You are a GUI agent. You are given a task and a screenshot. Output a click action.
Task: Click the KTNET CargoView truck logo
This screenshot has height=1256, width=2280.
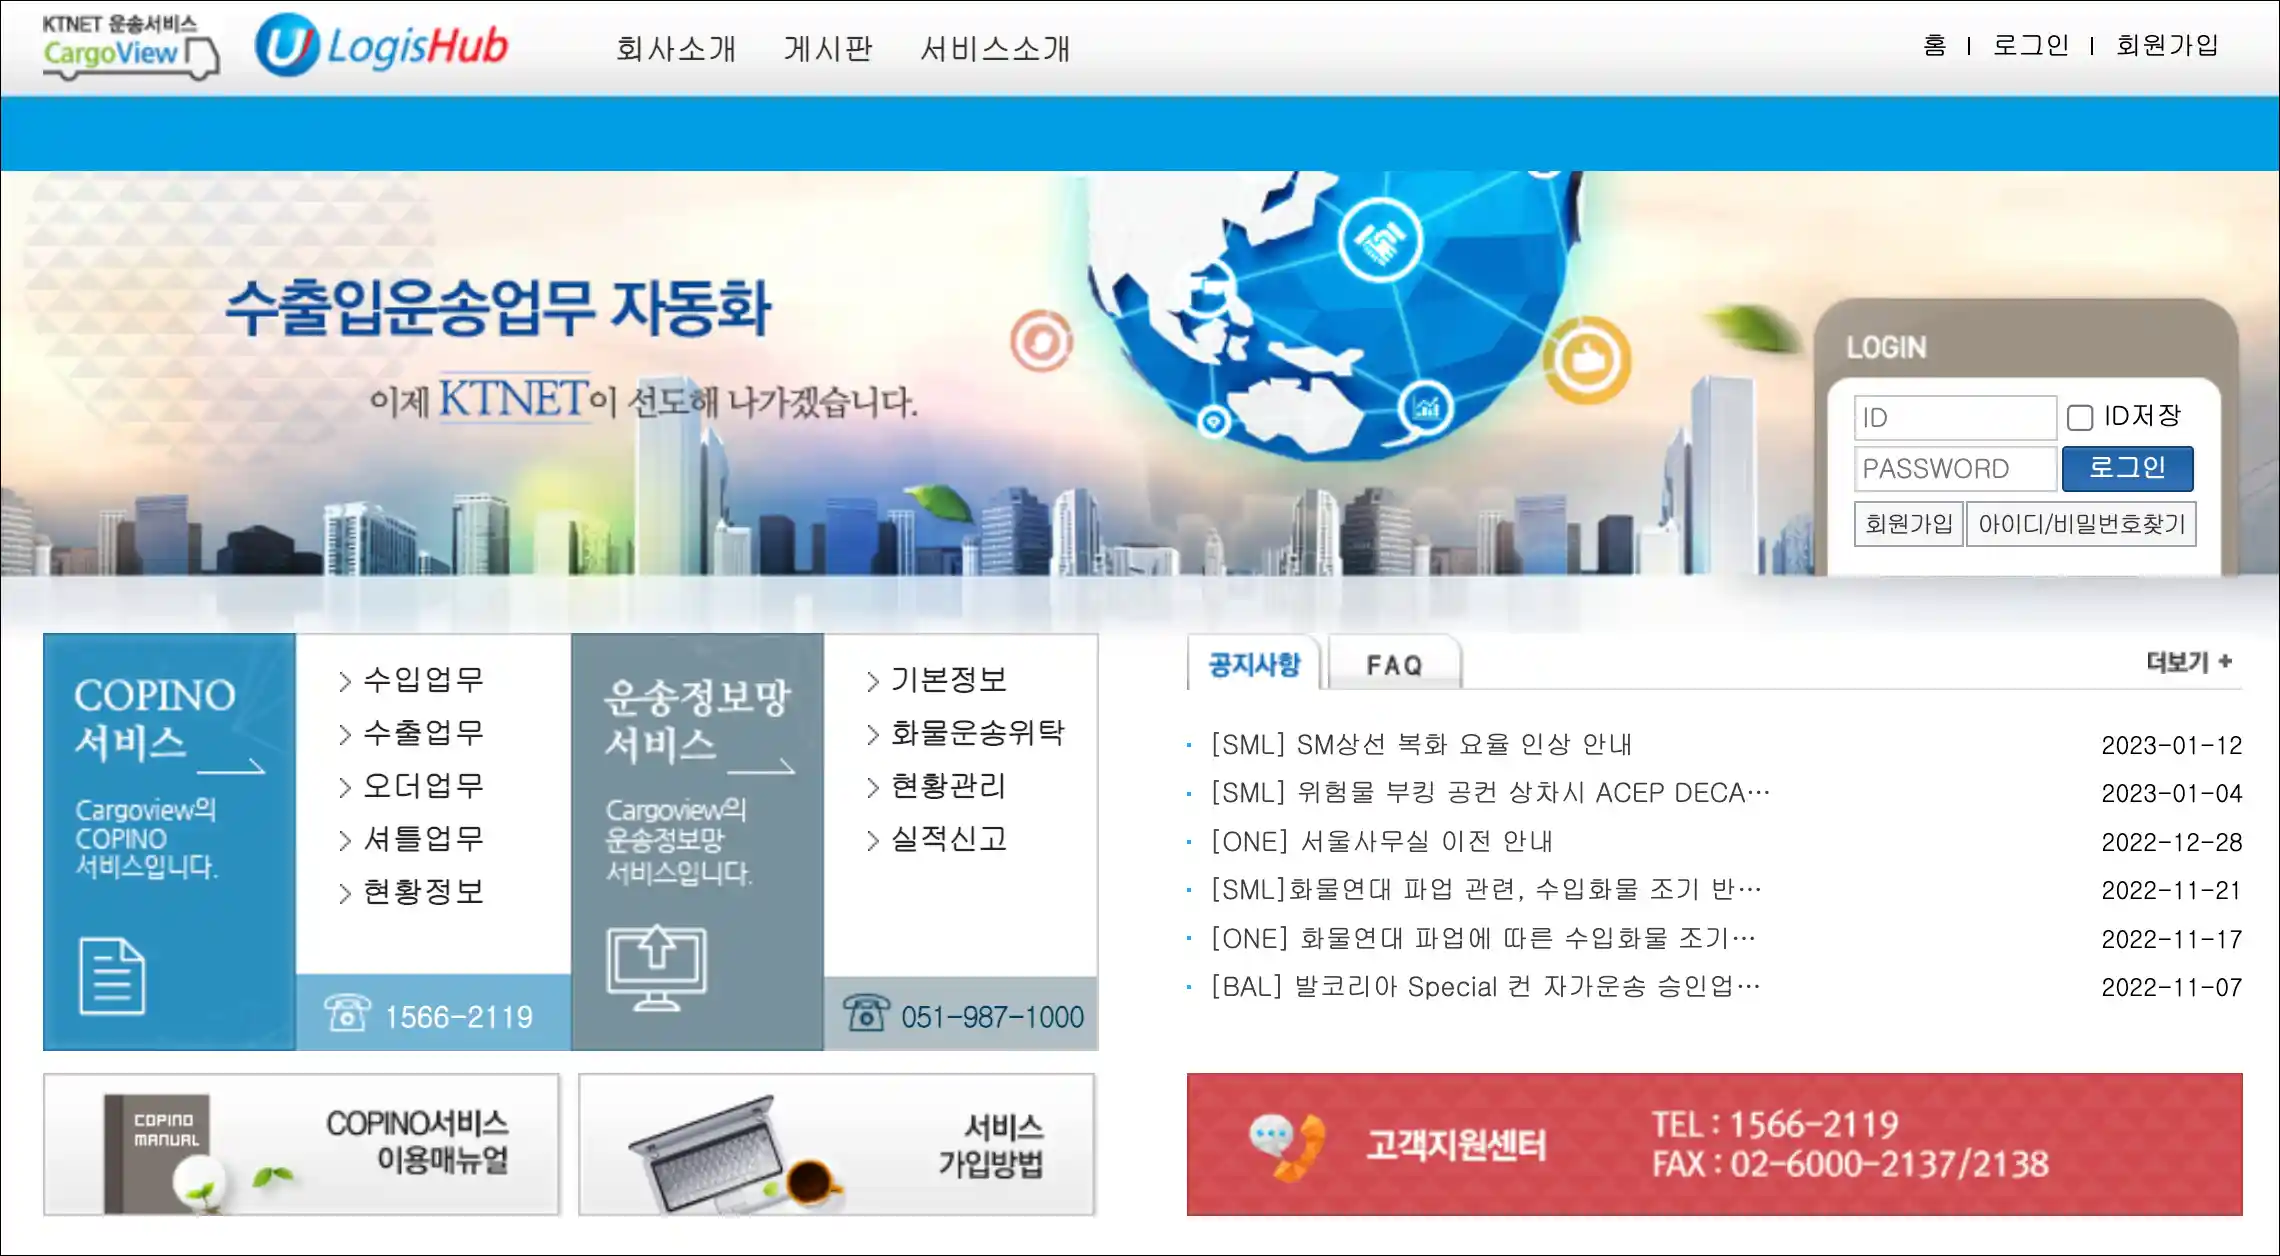(130, 47)
